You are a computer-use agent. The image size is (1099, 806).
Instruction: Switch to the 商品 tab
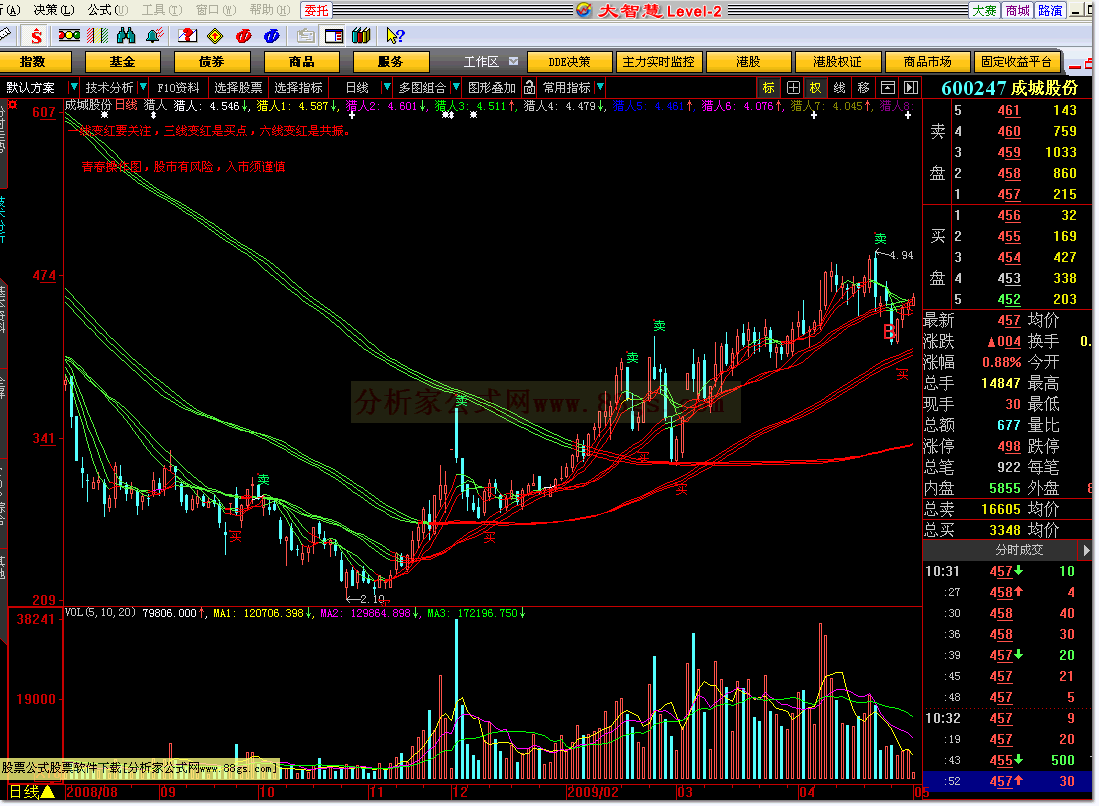pyautogui.click(x=301, y=62)
